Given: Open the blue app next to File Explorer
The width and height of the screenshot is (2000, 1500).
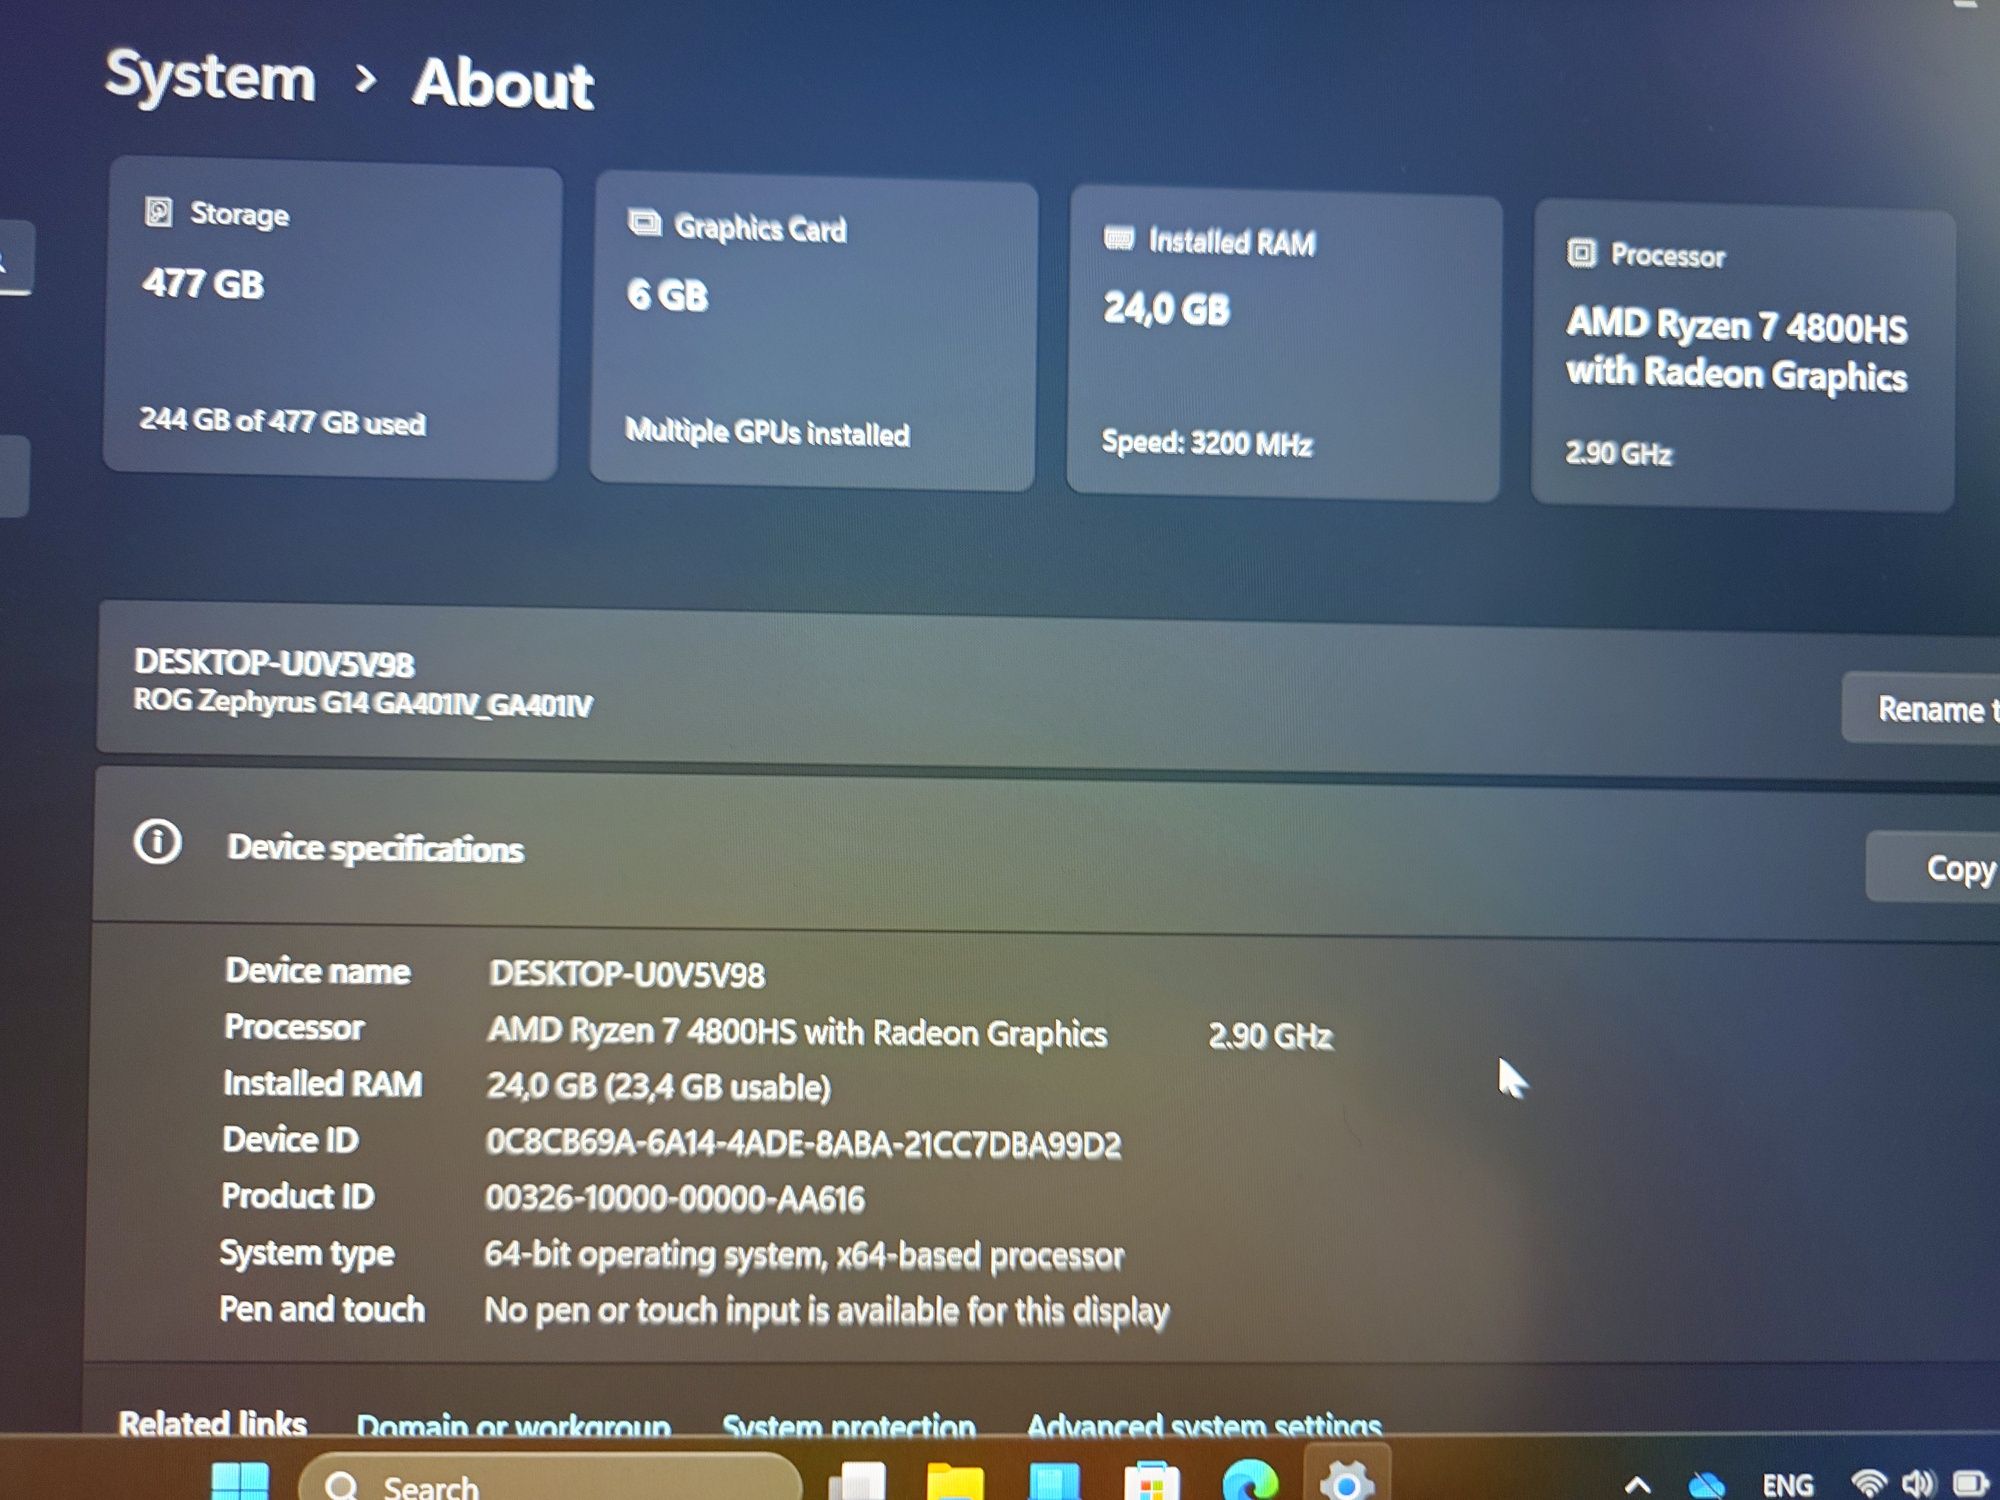Looking at the screenshot, I should tap(1054, 1481).
